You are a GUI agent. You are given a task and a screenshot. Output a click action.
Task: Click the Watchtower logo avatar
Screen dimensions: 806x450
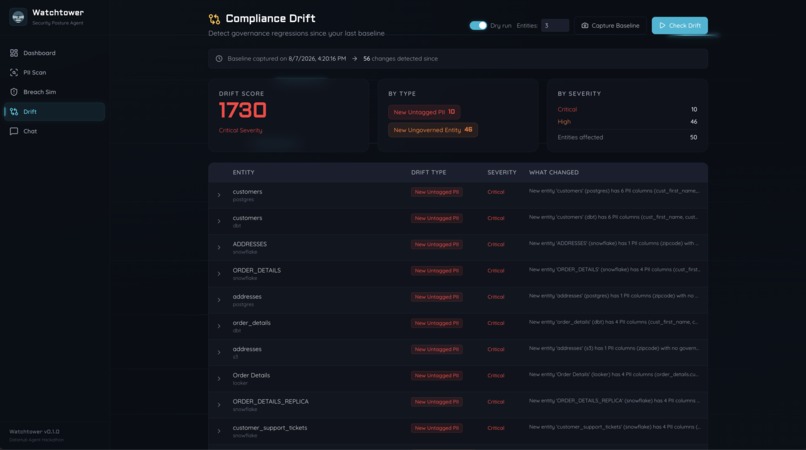coord(18,17)
